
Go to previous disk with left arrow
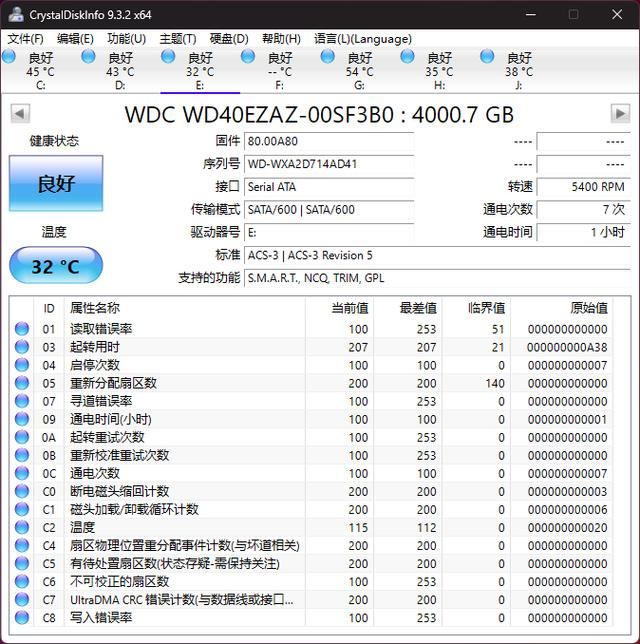point(19,113)
